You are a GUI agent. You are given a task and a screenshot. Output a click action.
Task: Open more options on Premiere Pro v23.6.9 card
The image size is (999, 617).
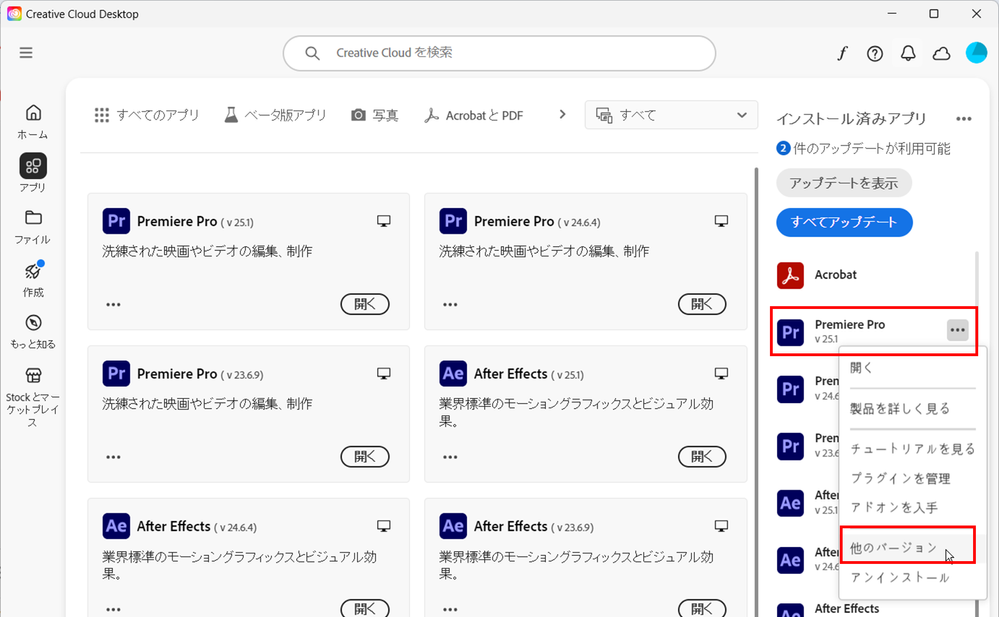pos(113,457)
